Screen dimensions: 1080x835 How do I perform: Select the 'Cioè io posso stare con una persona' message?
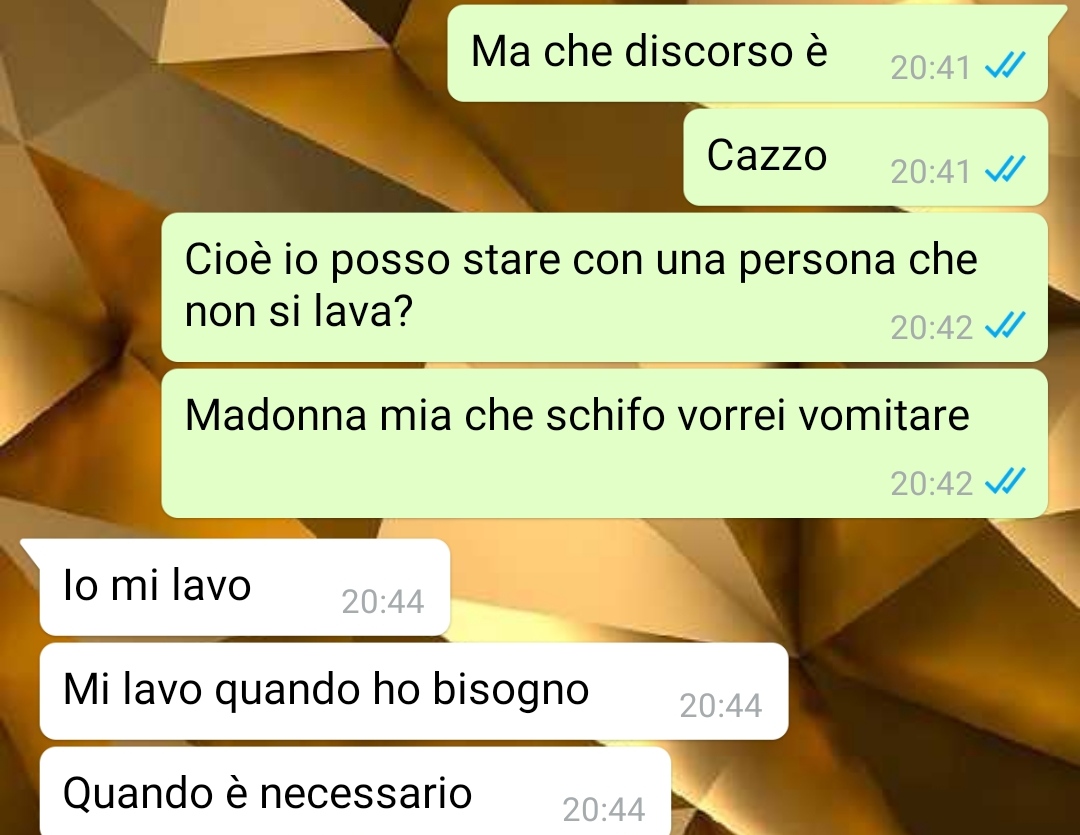pos(605,287)
